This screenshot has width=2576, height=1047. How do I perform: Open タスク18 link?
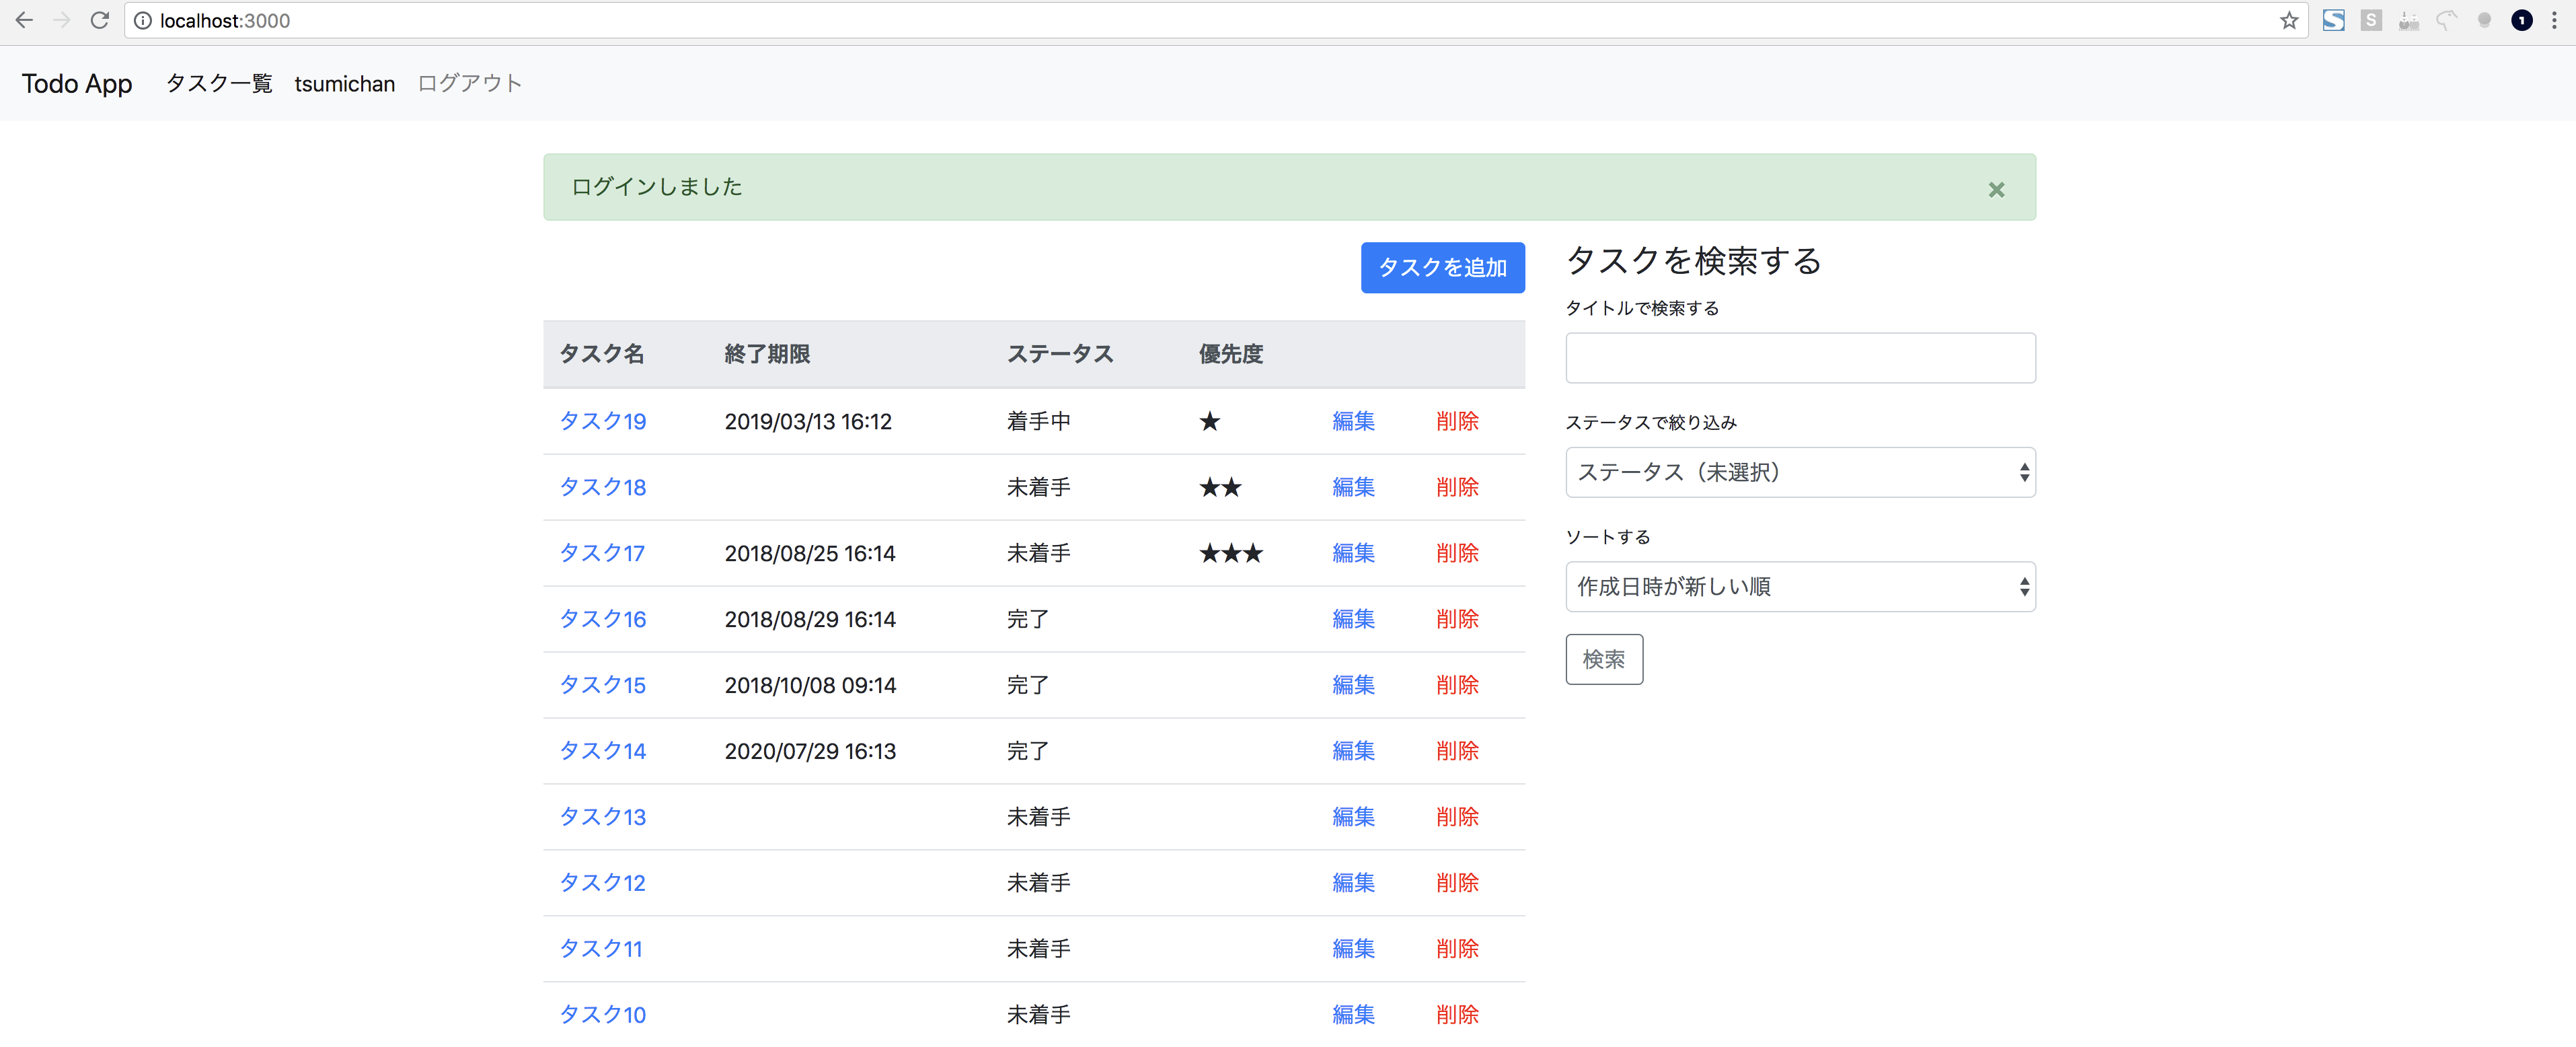pyautogui.click(x=603, y=487)
